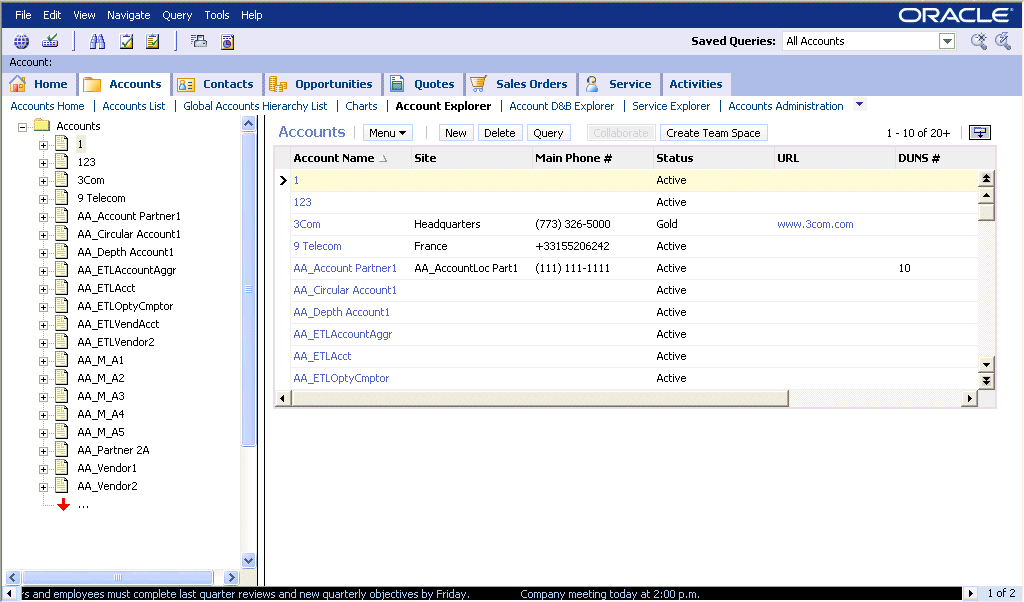Click the Execute Query magnifier lightning icon
Image resolution: width=1024 pixels, height=602 pixels.
click(1002, 41)
